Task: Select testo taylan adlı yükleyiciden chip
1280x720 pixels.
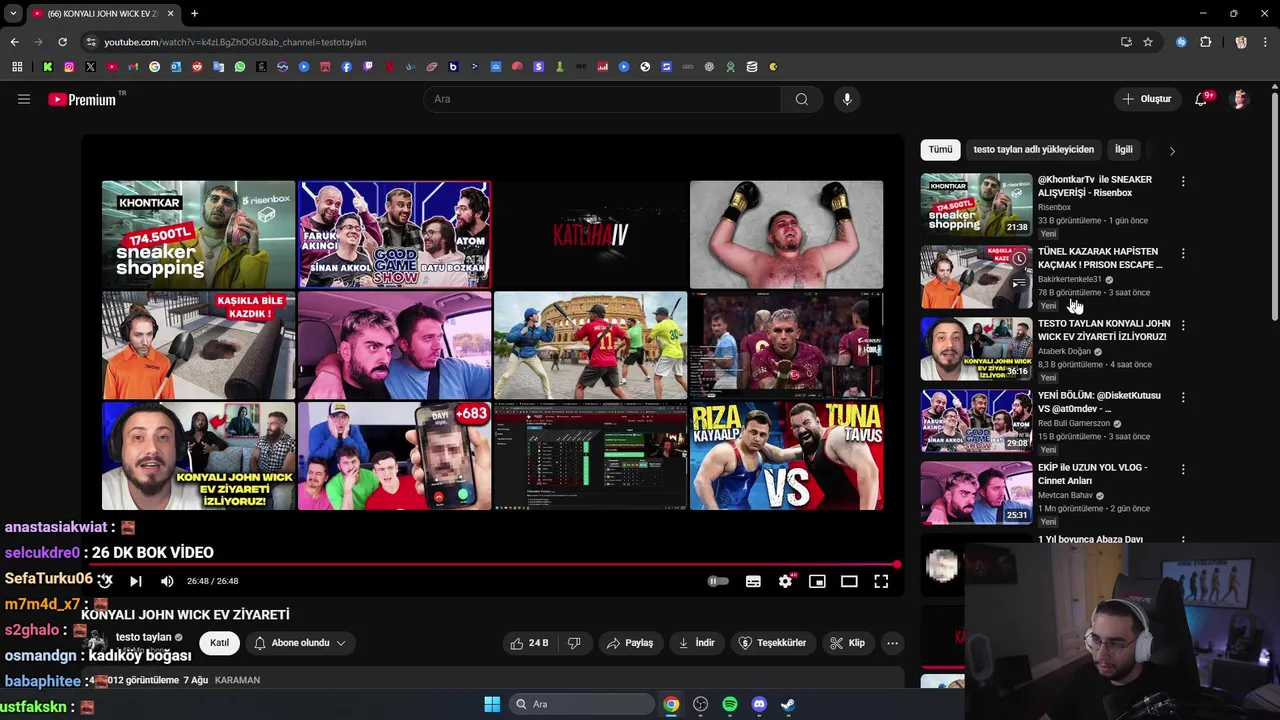Action: tap(1033, 150)
